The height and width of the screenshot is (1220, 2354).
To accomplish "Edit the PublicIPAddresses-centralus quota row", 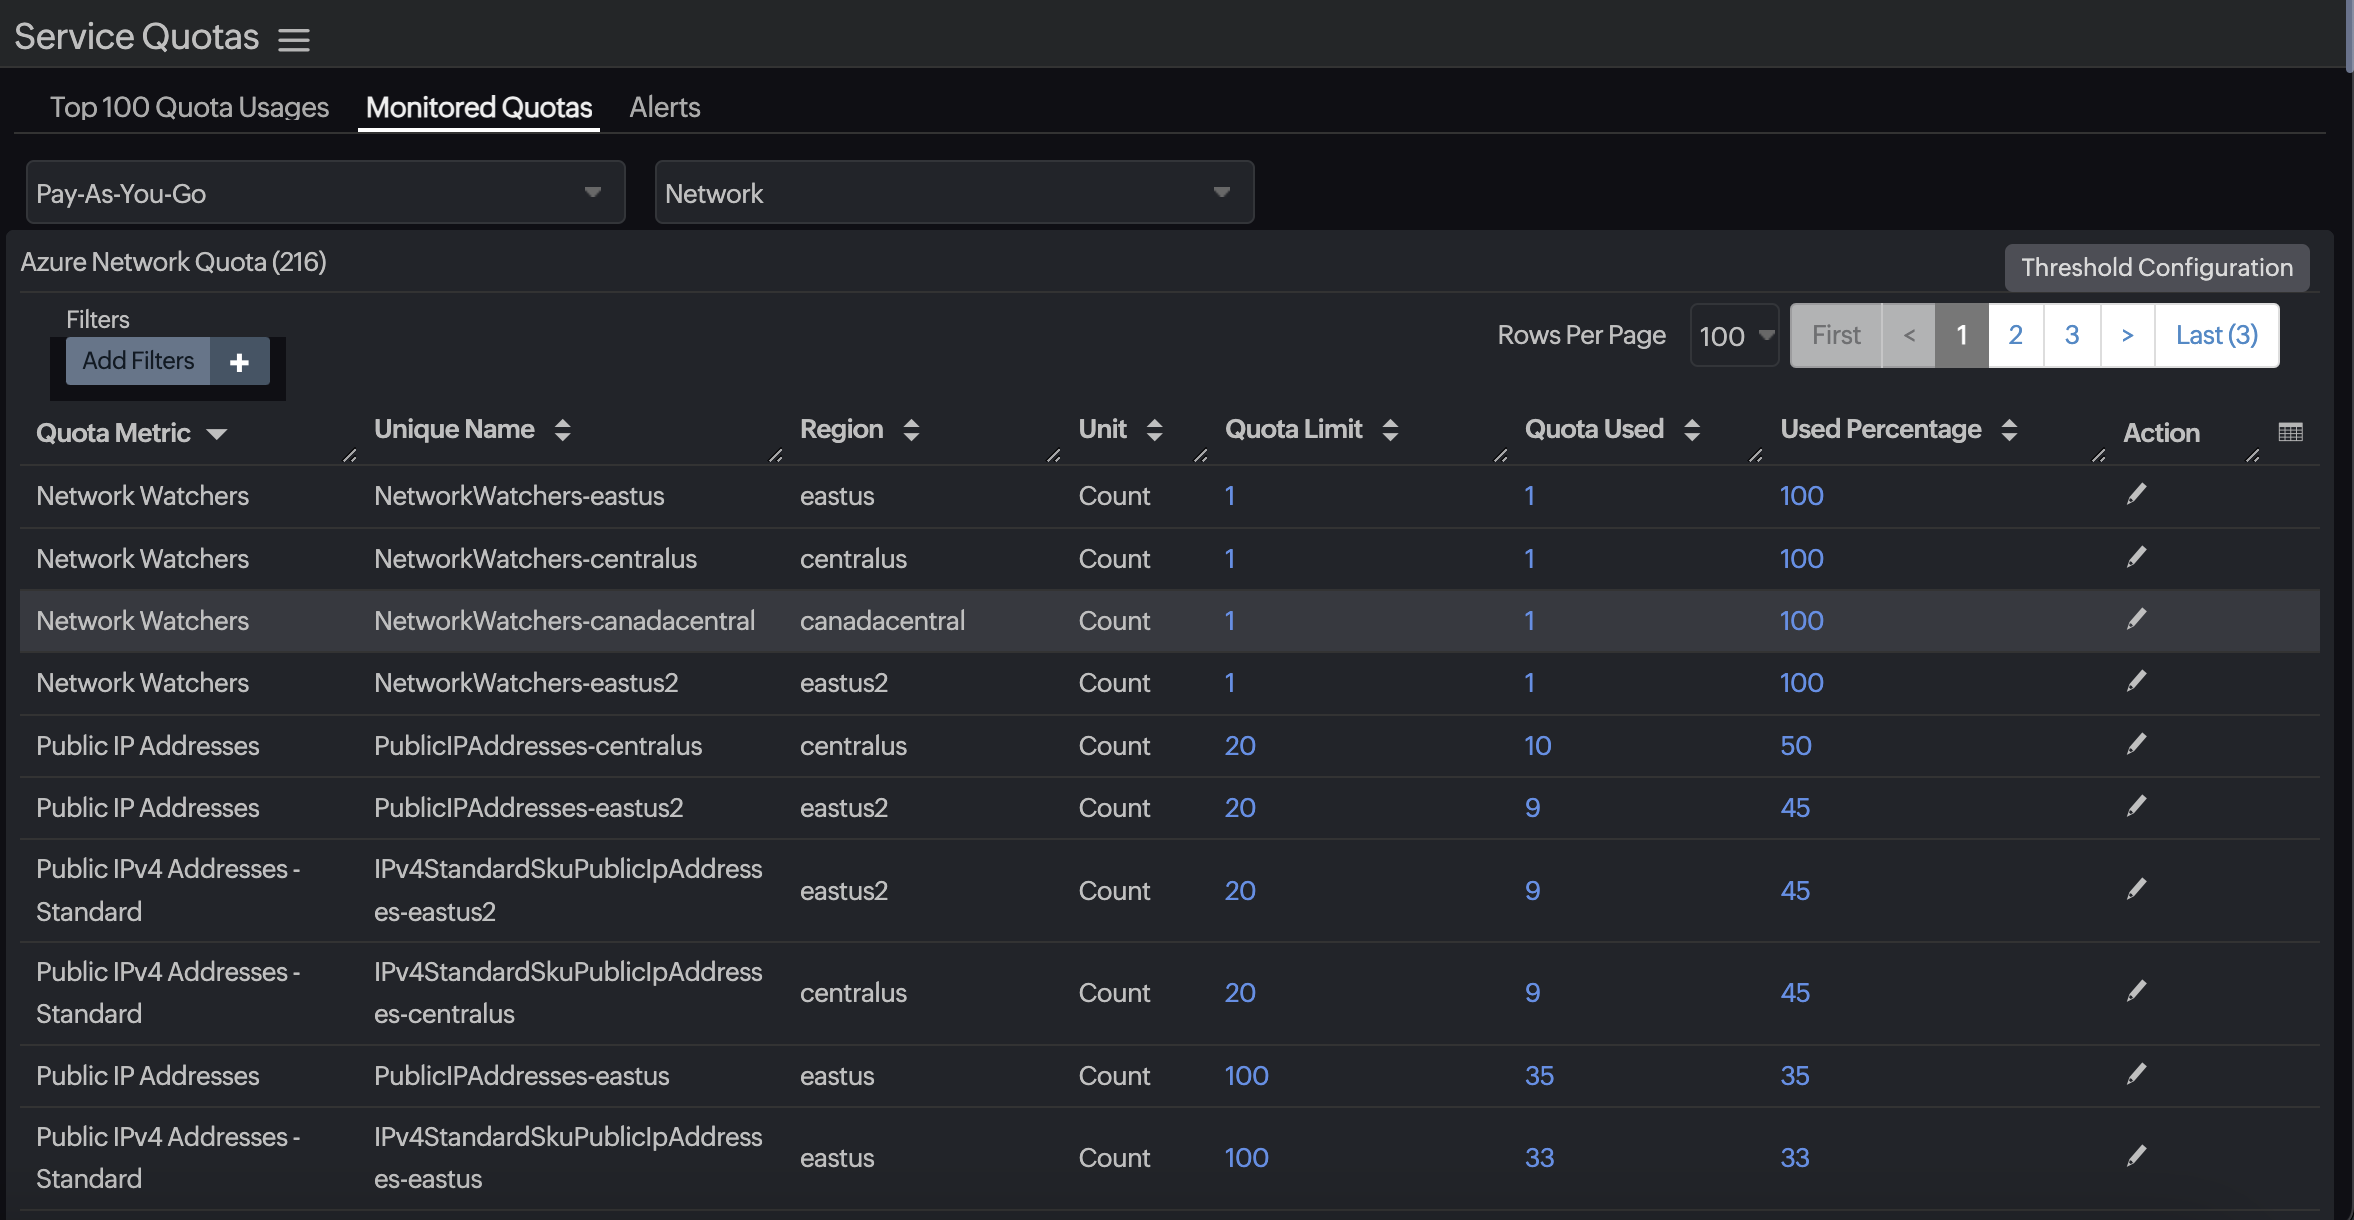I will [x=2136, y=744].
